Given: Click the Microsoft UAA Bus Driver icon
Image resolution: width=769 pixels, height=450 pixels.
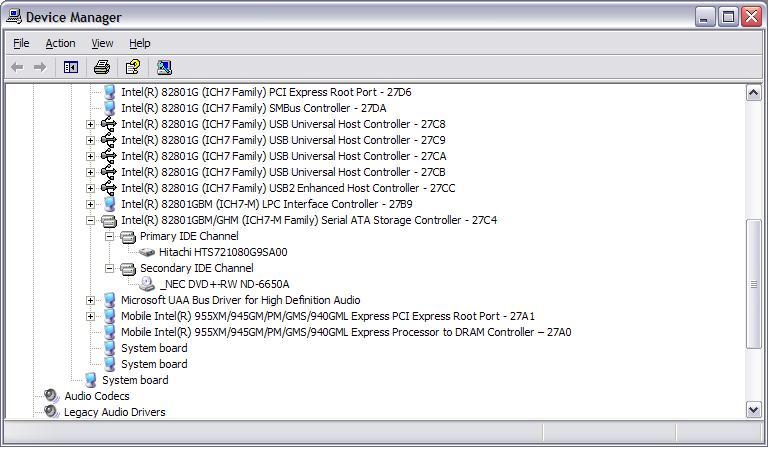Looking at the screenshot, I should coord(109,300).
